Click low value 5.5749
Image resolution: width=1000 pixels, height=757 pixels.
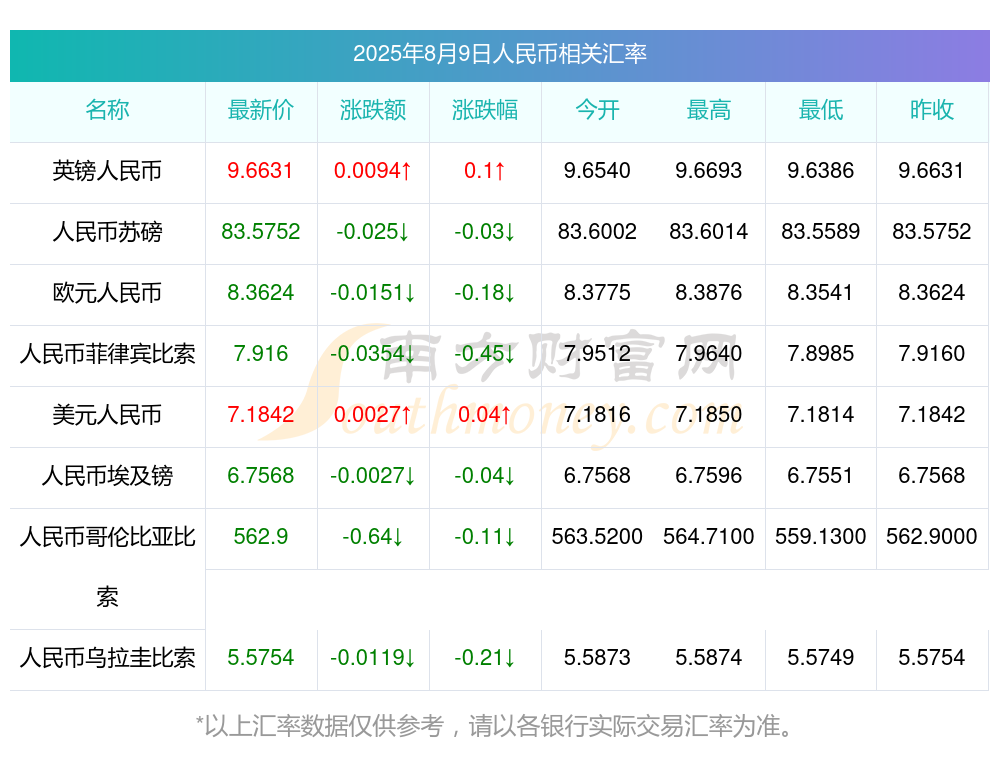(821, 658)
